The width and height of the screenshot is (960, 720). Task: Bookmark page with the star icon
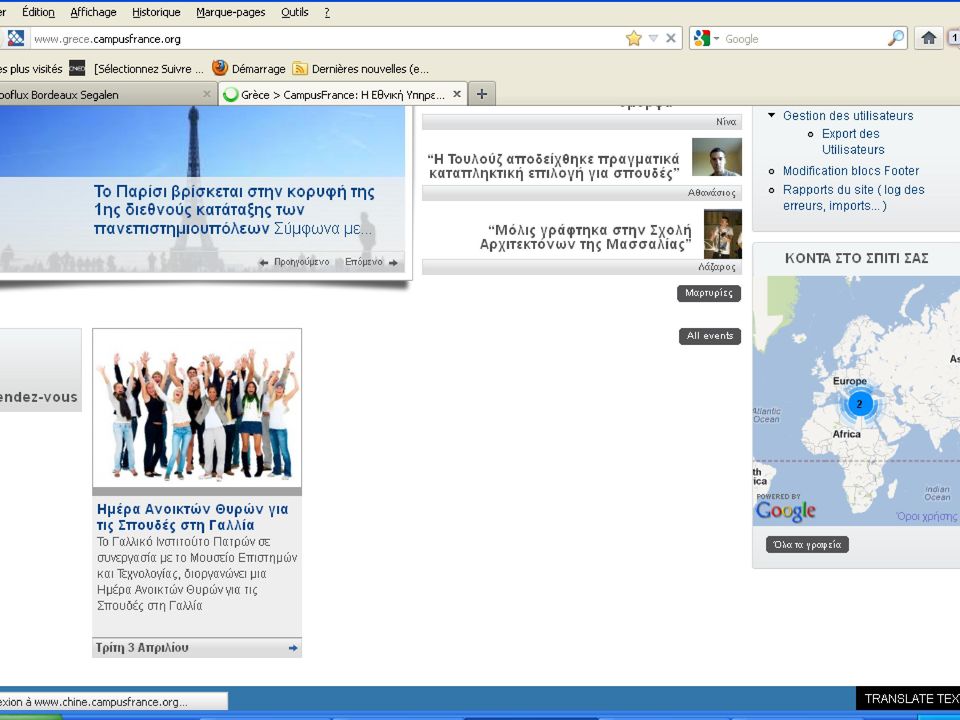(x=634, y=39)
